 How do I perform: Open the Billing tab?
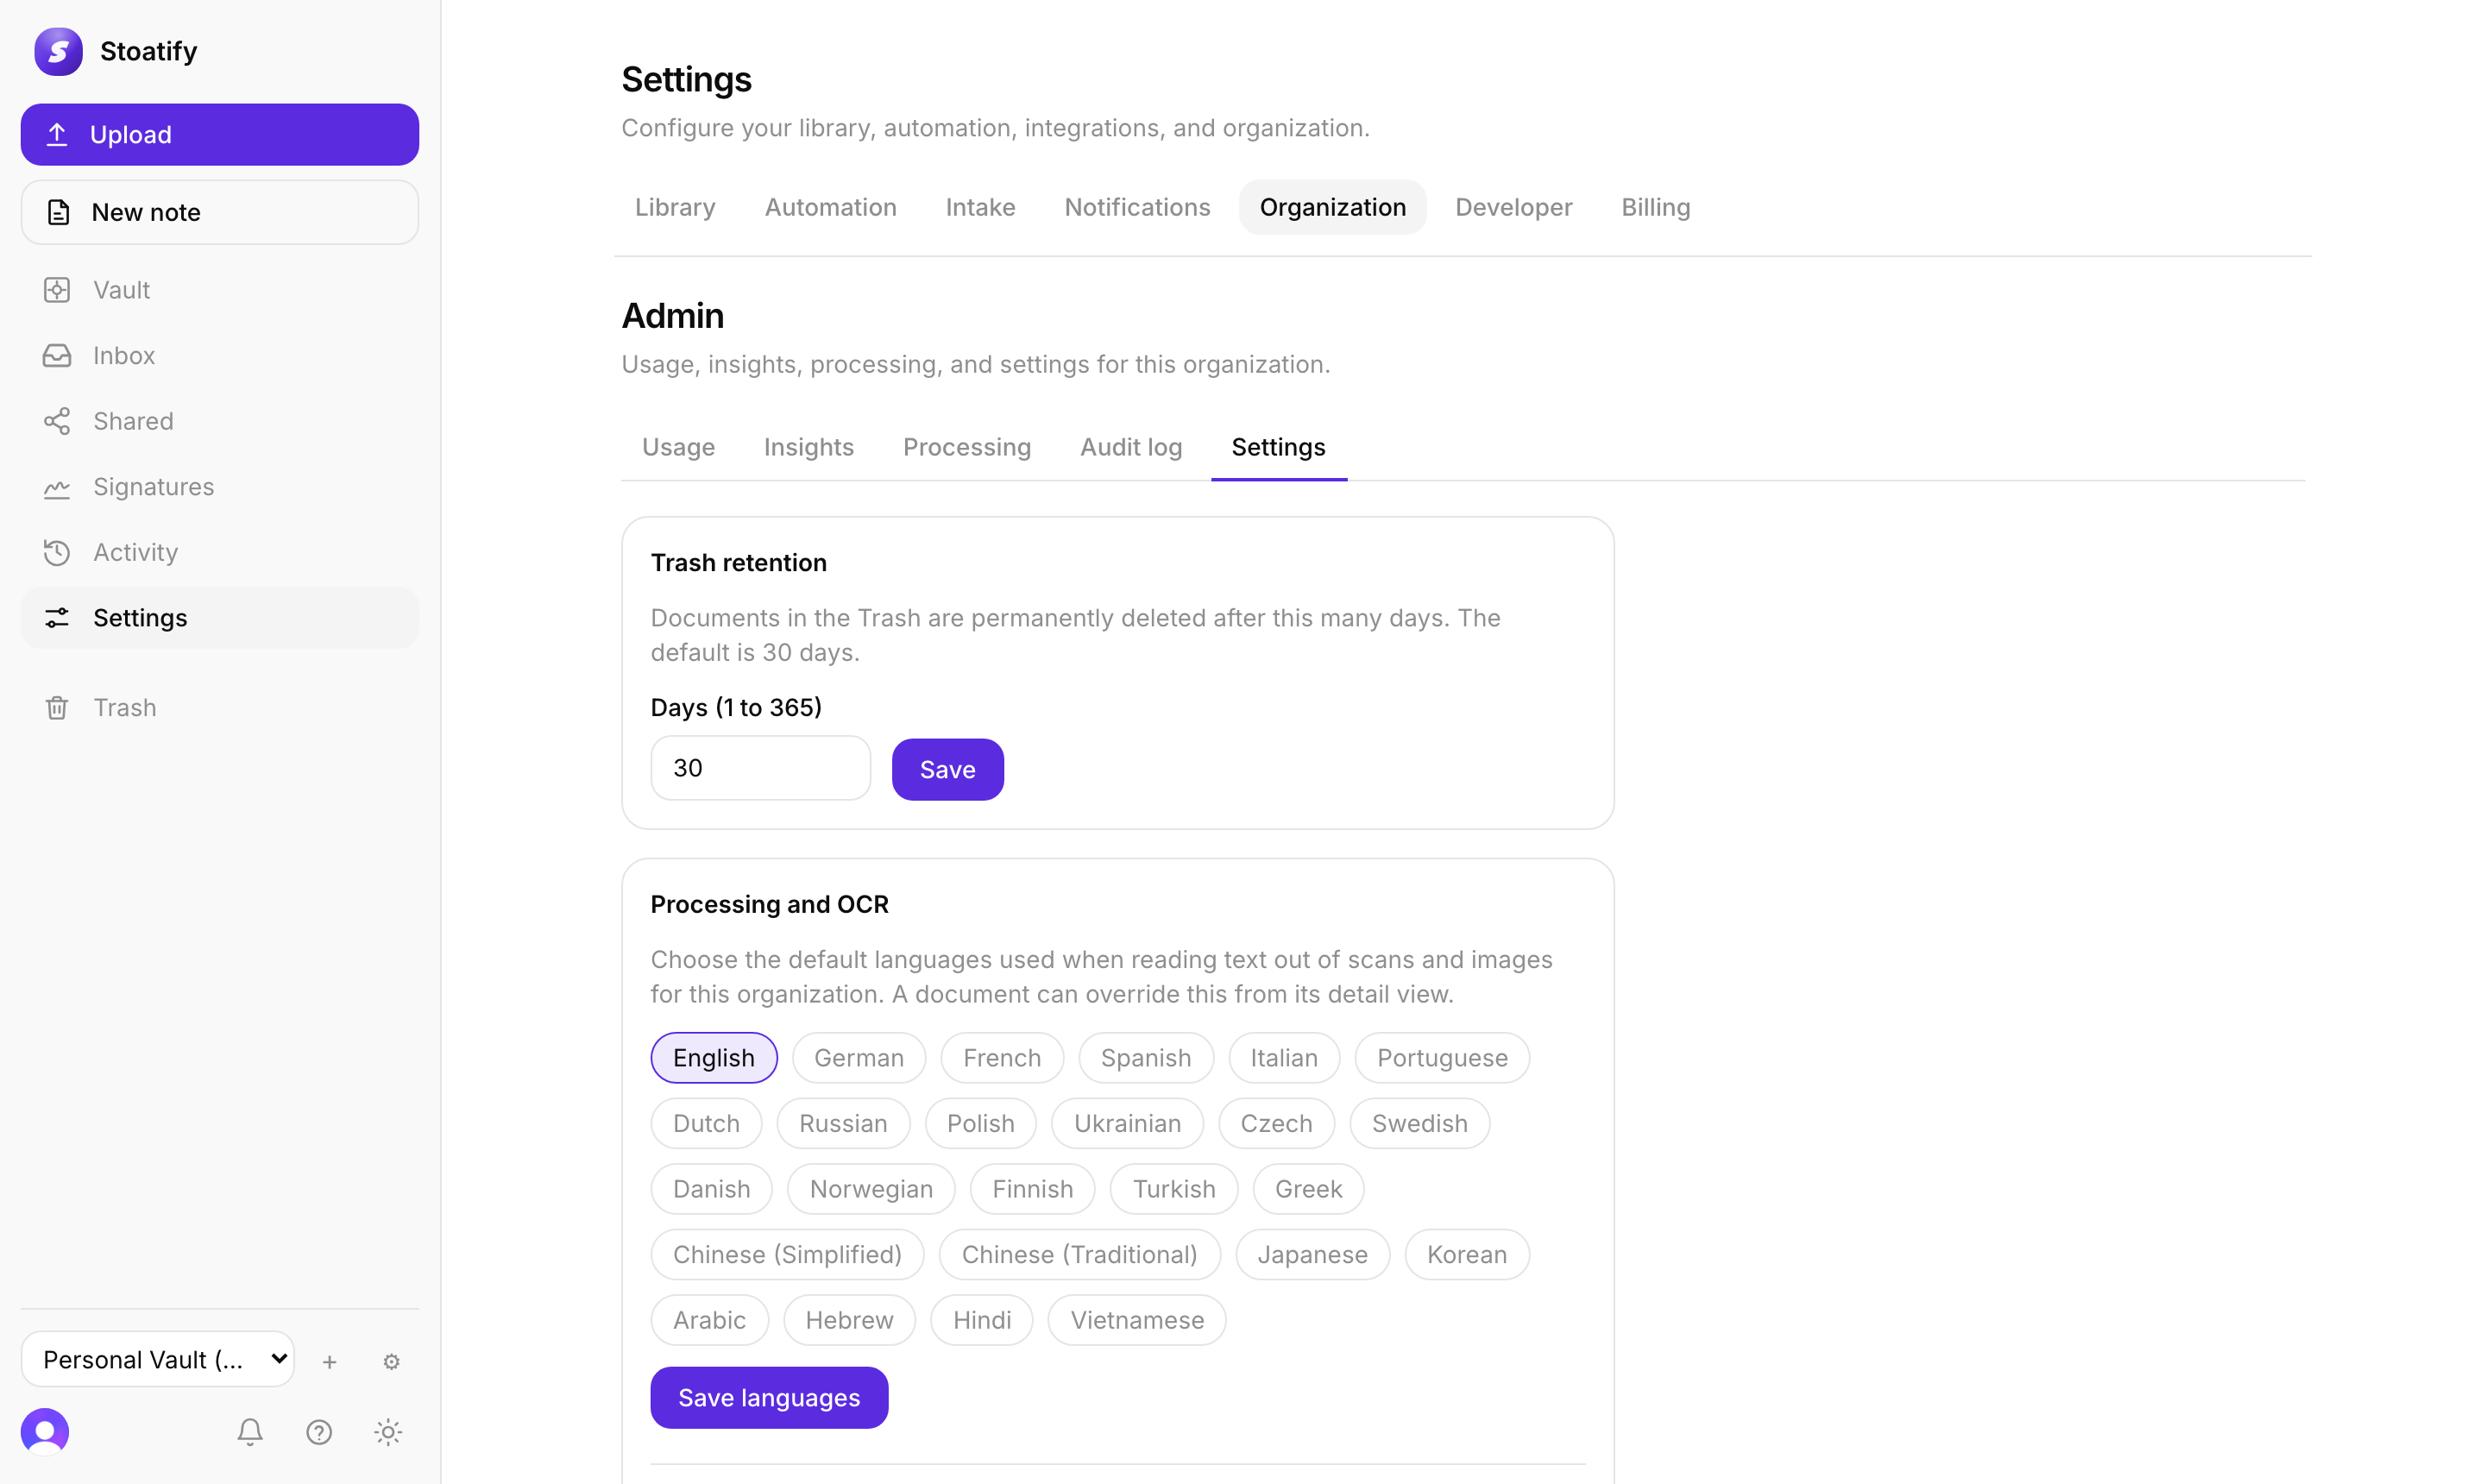pyautogui.click(x=1655, y=207)
